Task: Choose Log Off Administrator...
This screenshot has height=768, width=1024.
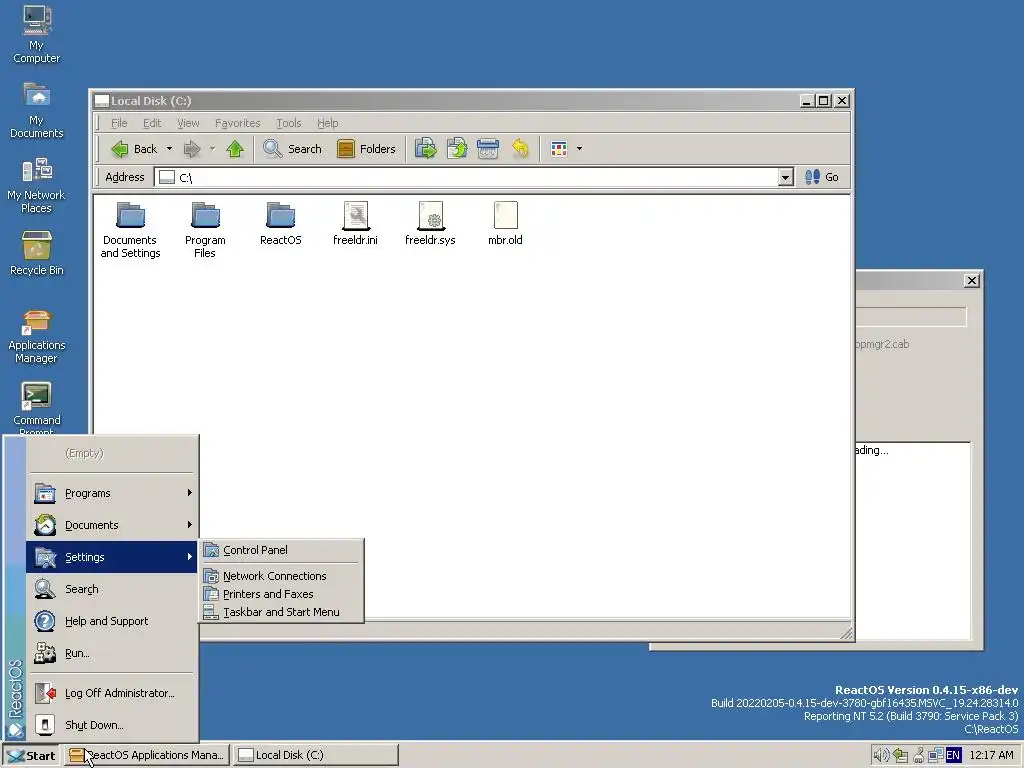Action: click(x=112, y=693)
